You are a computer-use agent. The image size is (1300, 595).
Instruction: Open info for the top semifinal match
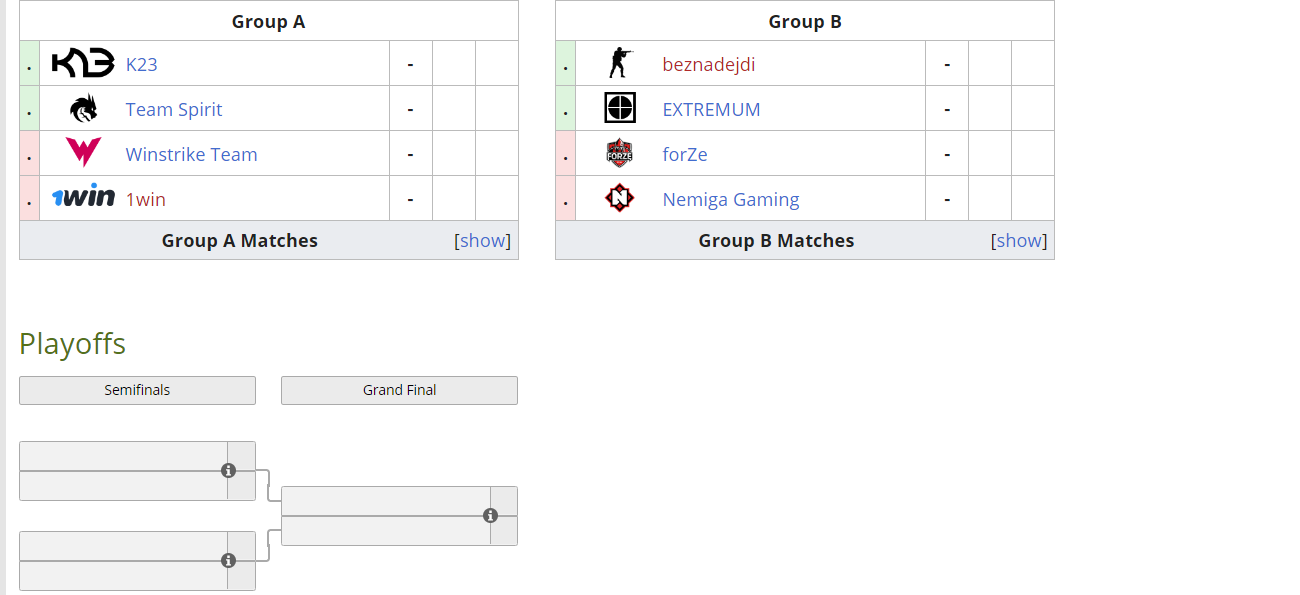228,470
